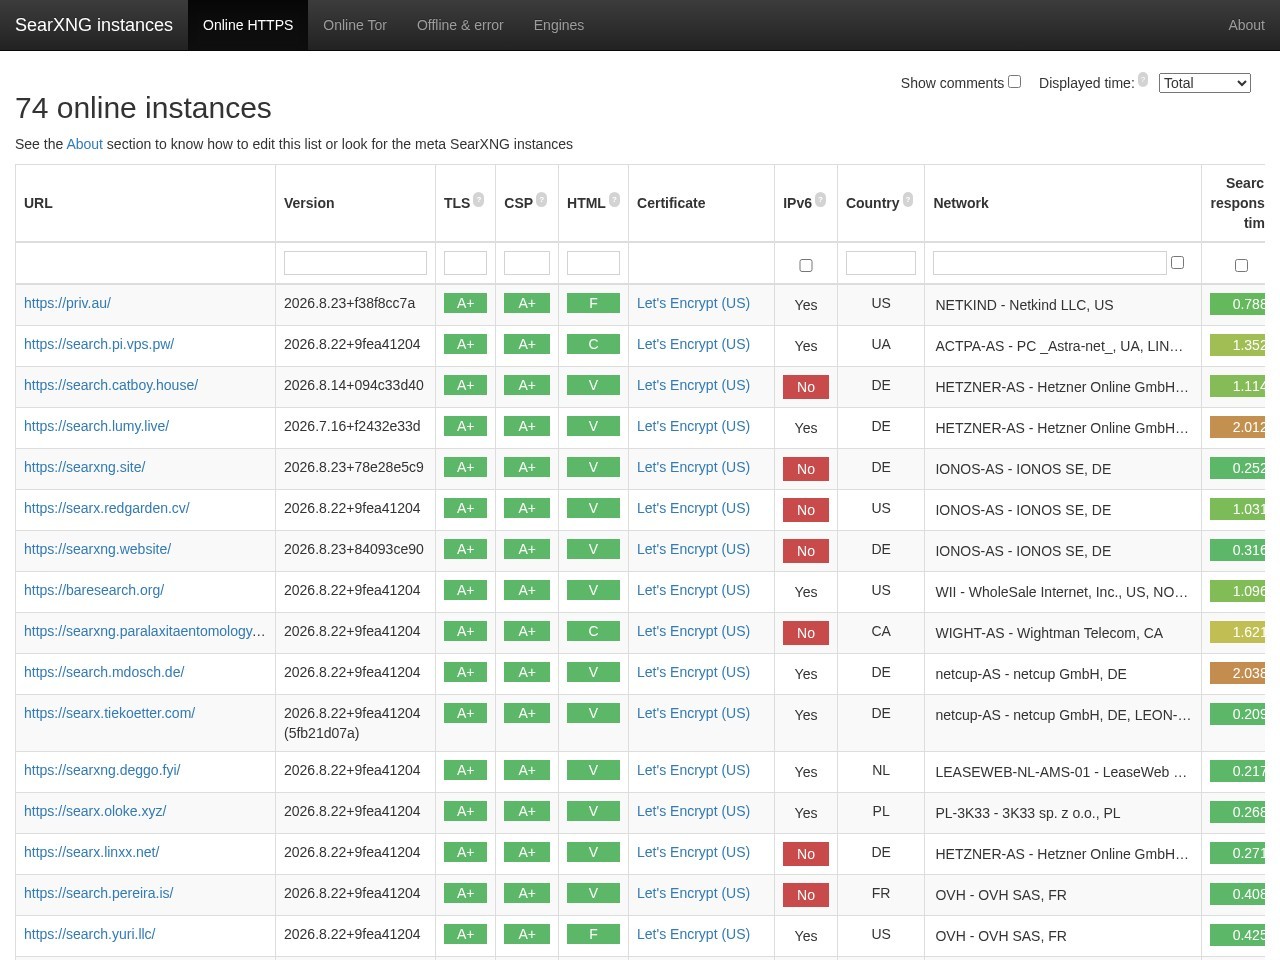Click the 74 online instances heading
1280x960 pixels.
click(143, 107)
